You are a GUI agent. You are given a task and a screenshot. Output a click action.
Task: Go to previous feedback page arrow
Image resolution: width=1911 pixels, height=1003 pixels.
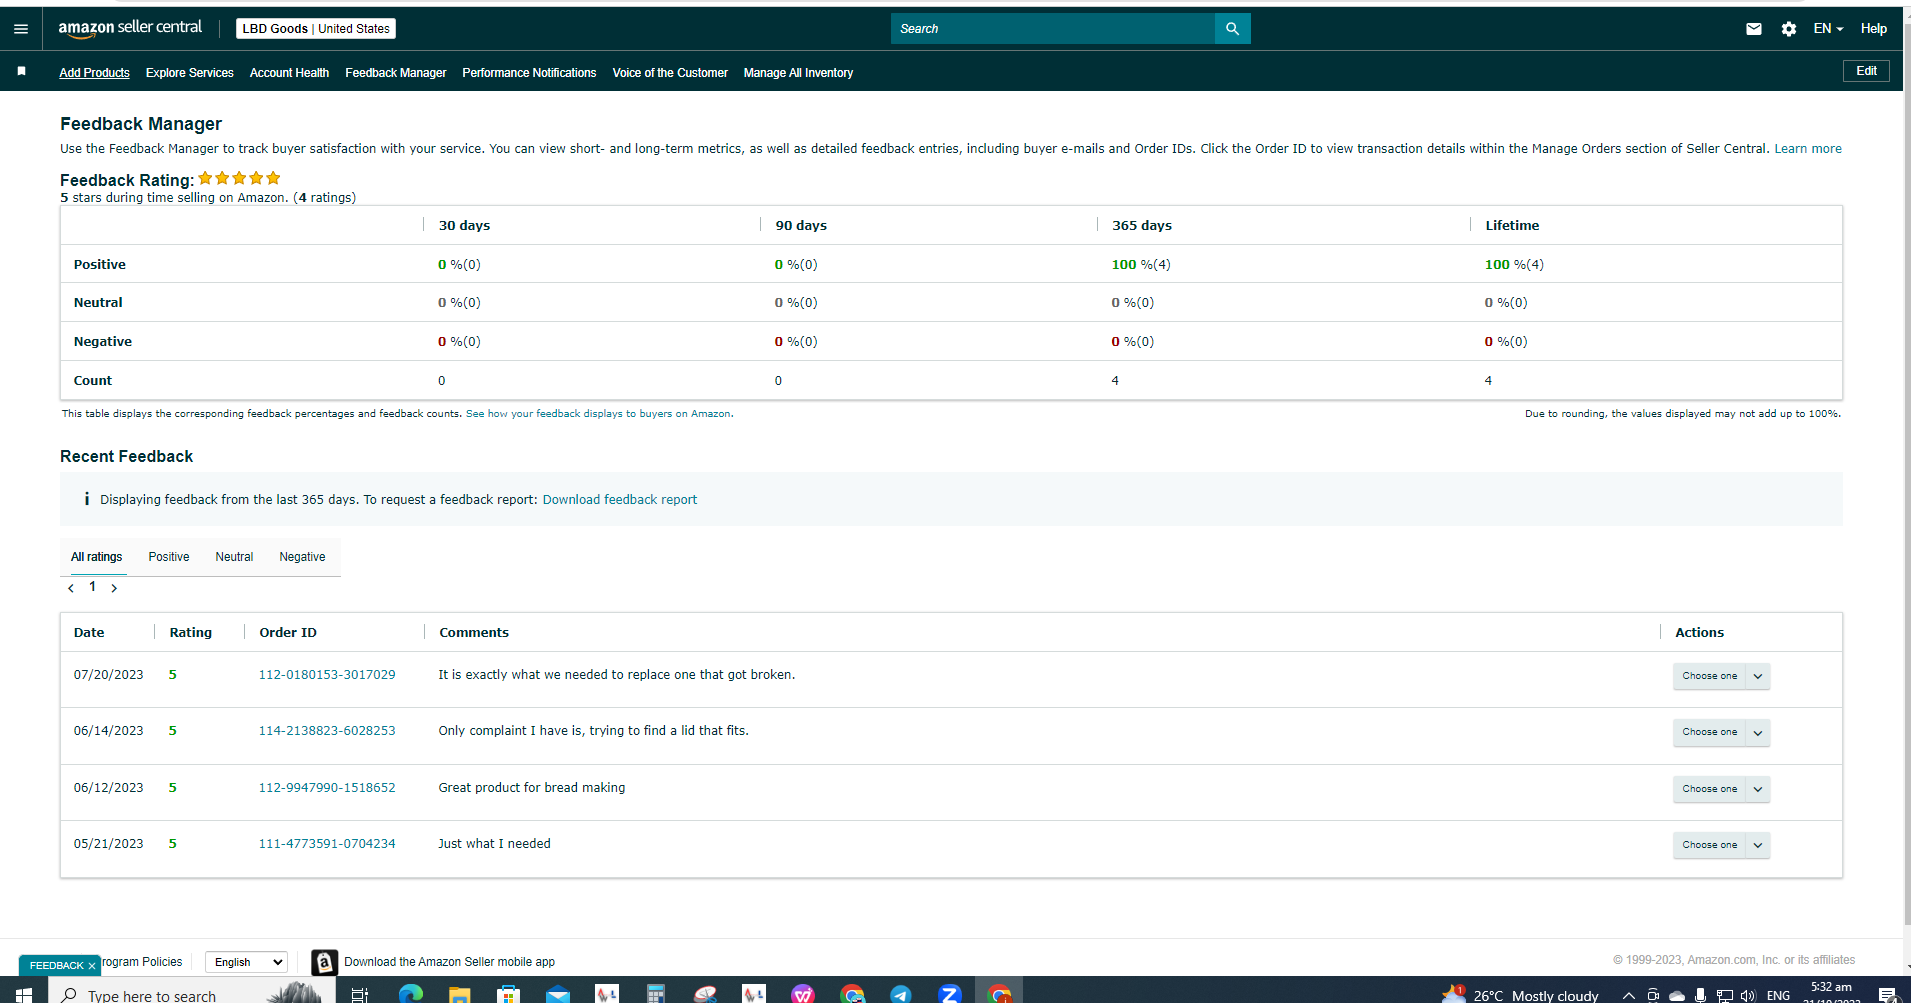pos(71,588)
